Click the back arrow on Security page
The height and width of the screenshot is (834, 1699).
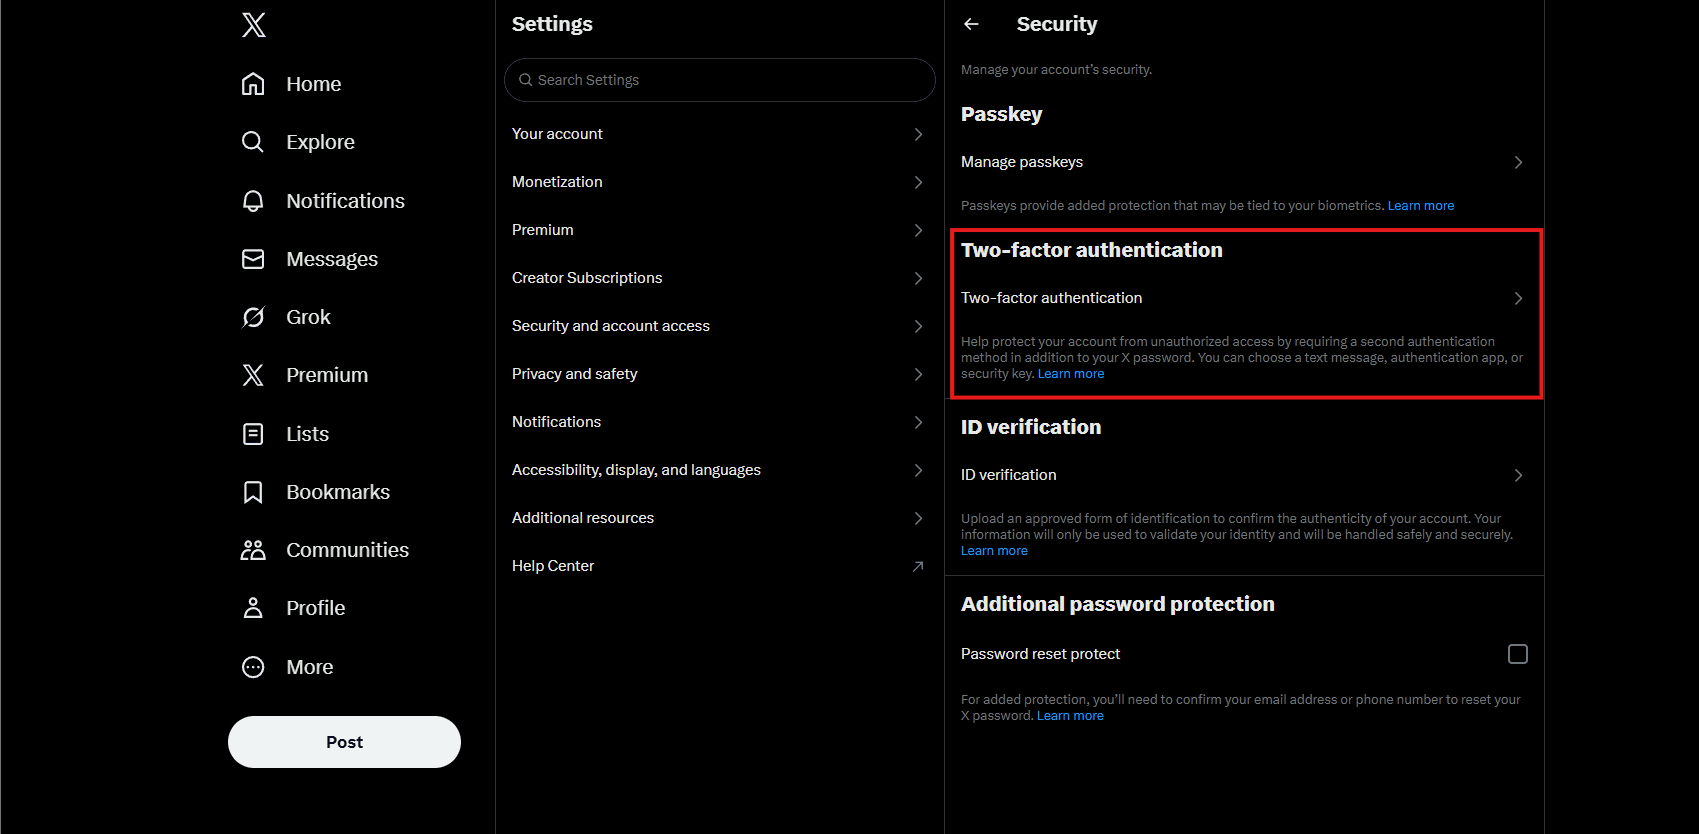pyautogui.click(x=971, y=24)
